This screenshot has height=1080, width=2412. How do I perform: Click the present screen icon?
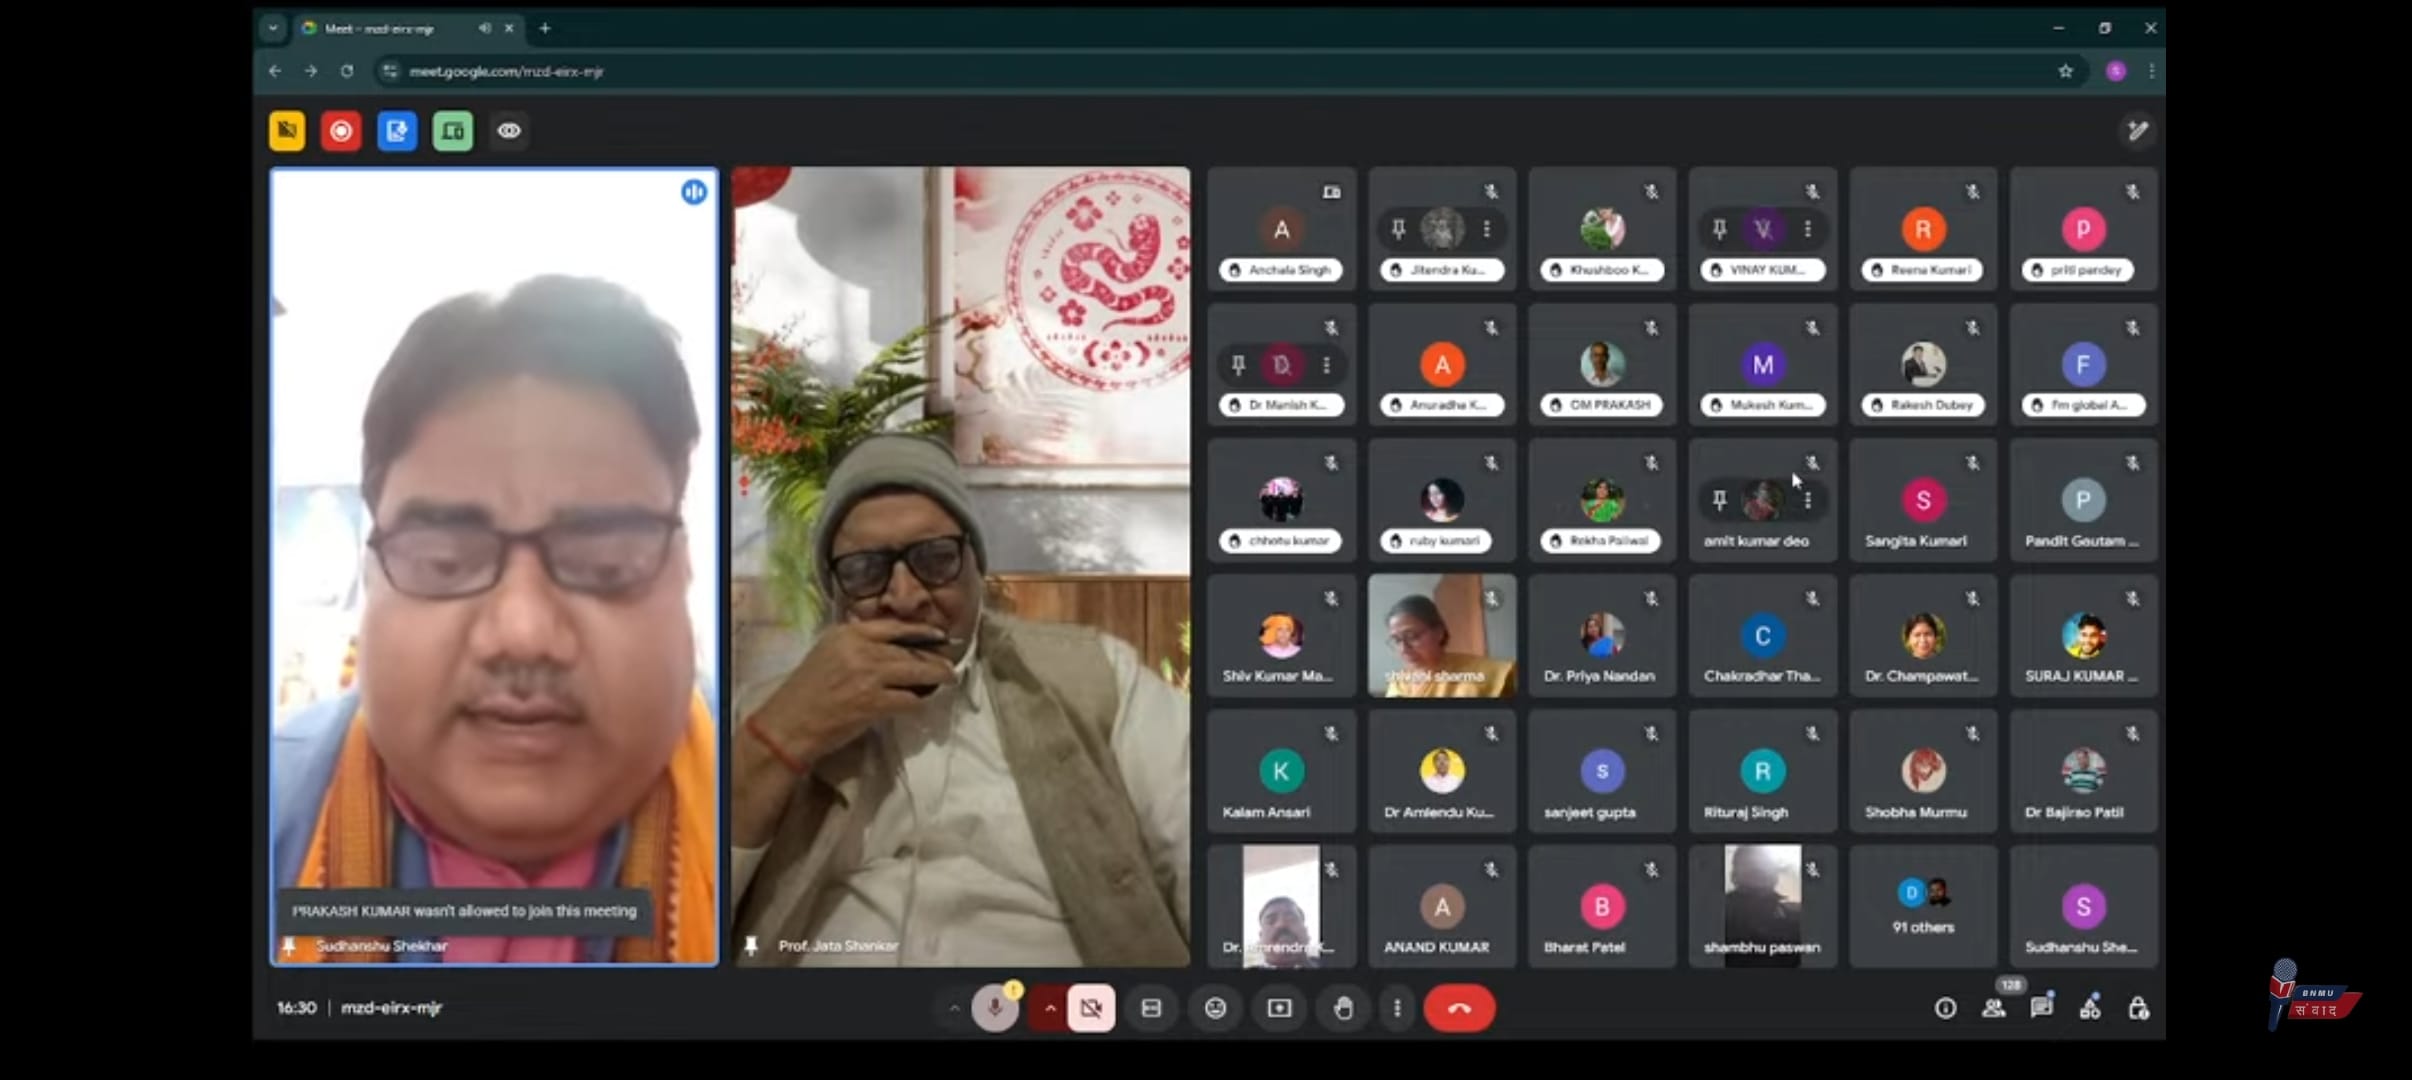tap(1279, 1008)
